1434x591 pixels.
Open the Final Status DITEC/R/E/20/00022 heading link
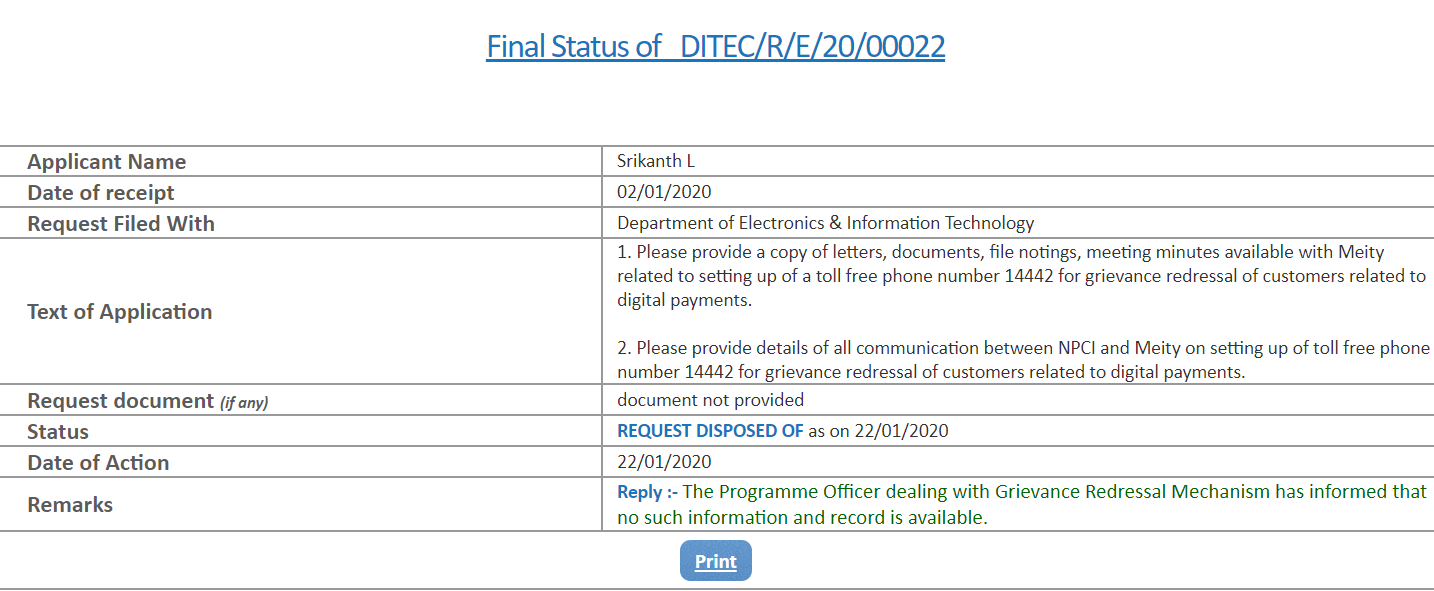coord(715,46)
